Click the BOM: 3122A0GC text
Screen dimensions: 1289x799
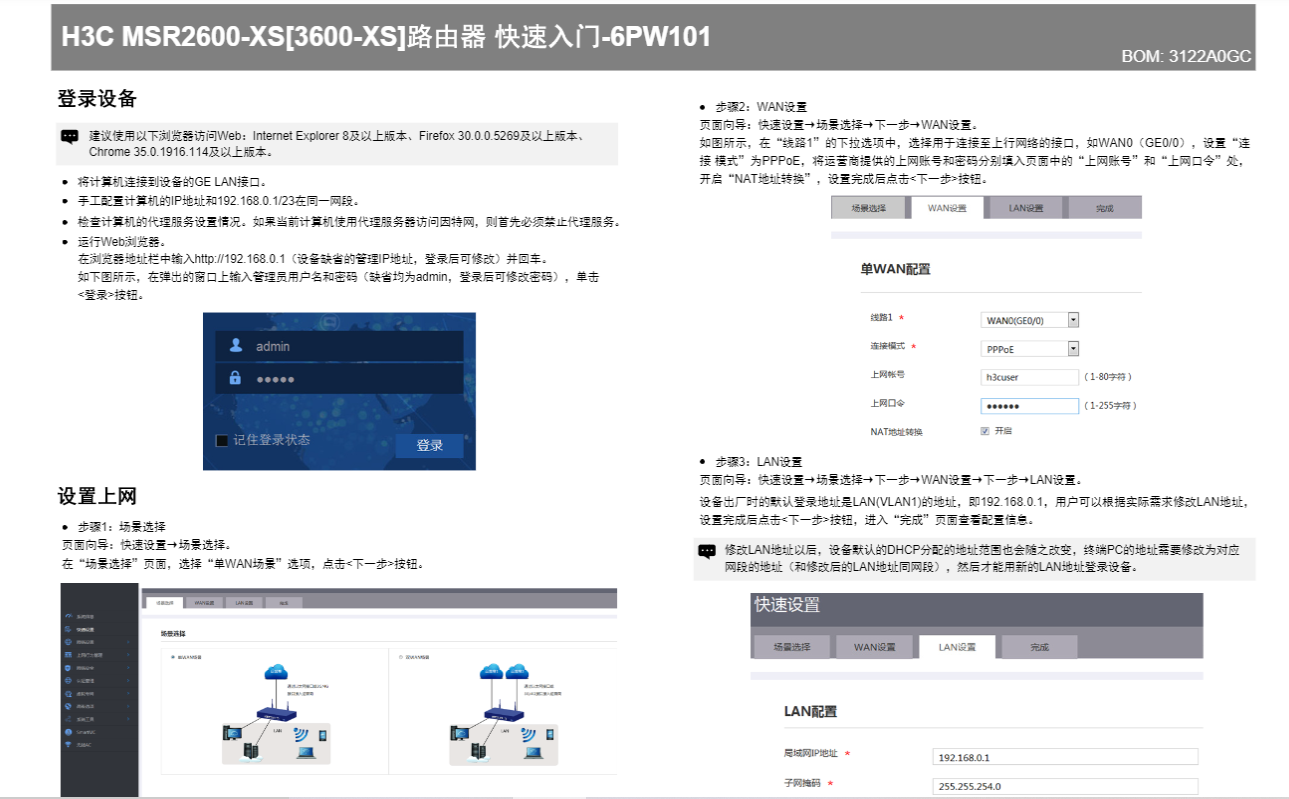pyautogui.click(x=1186, y=57)
